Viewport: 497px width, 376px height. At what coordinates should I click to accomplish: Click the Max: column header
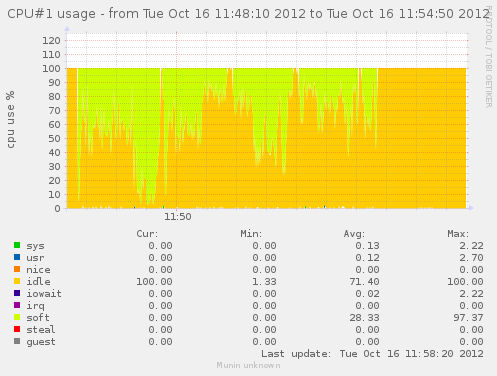coord(458,234)
